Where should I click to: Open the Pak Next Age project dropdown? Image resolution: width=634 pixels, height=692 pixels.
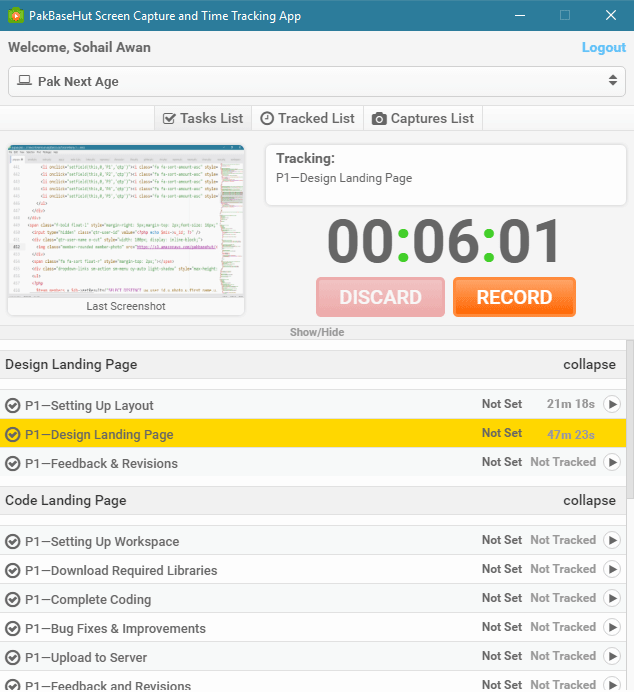point(317,82)
